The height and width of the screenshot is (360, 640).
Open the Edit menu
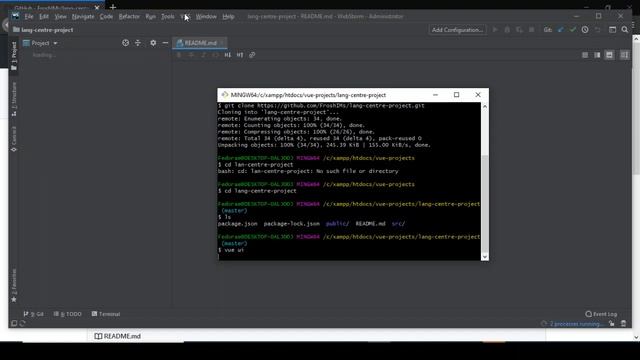pos(44,17)
